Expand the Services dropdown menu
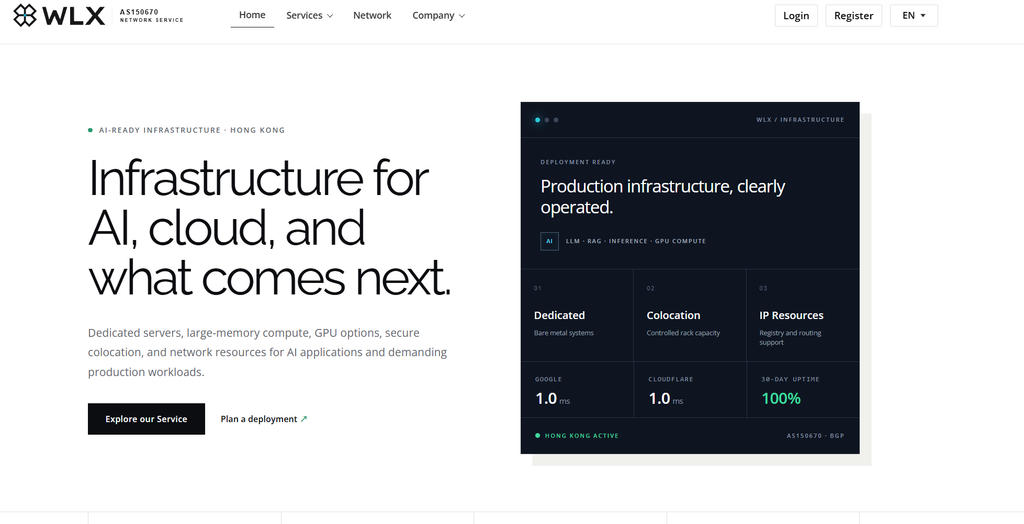The height and width of the screenshot is (524, 1024). [x=310, y=16]
